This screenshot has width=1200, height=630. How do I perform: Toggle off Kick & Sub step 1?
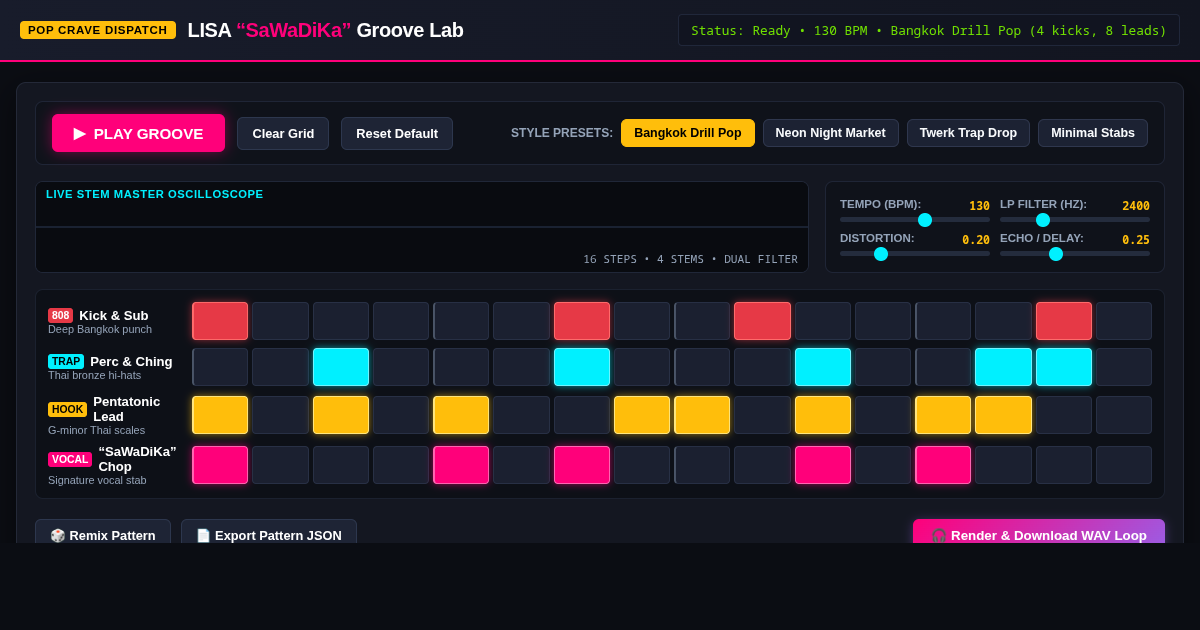[x=220, y=321]
